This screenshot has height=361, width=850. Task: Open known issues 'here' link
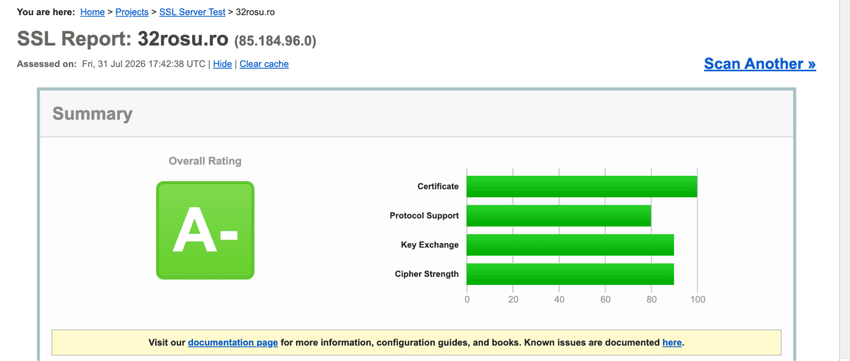(672, 343)
